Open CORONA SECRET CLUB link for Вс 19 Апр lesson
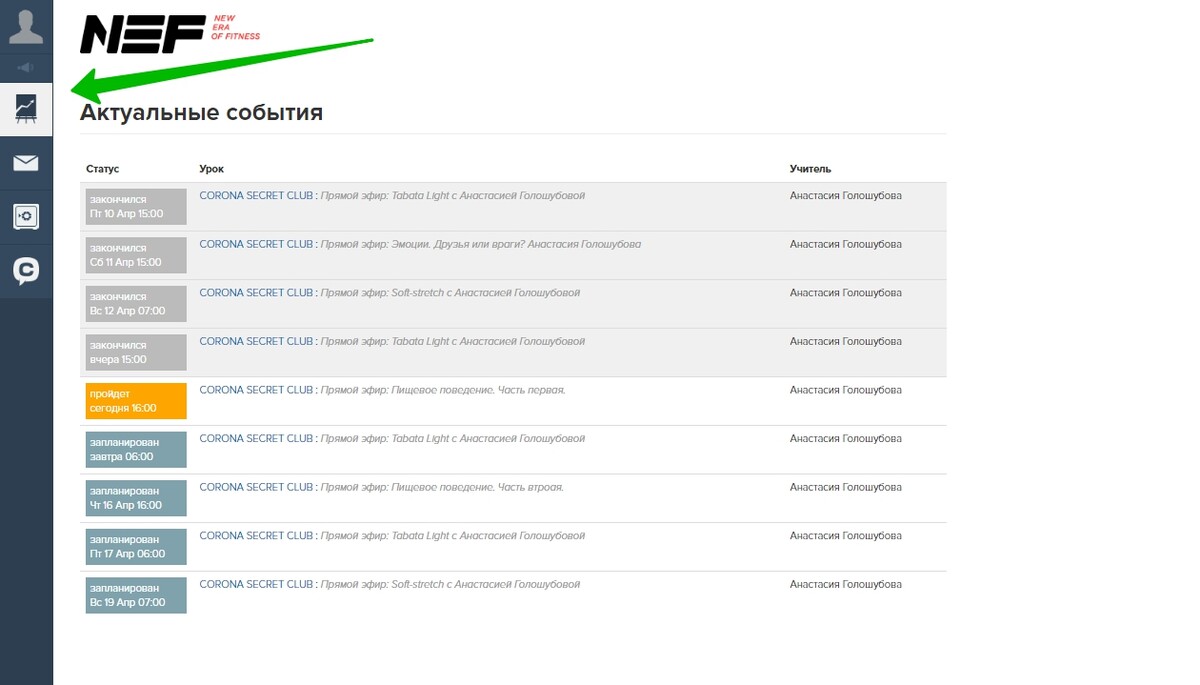 (x=257, y=584)
